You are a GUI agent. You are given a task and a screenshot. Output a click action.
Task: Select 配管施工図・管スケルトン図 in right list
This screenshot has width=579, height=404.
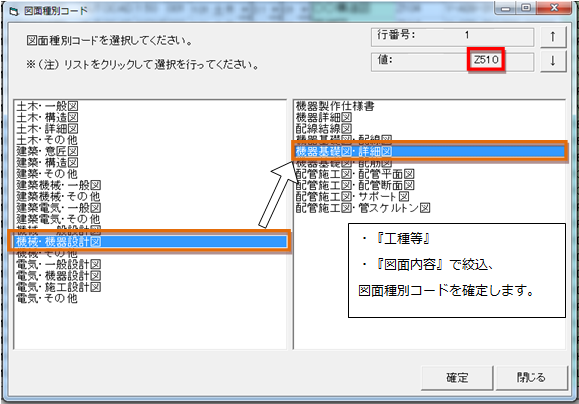pos(363,208)
